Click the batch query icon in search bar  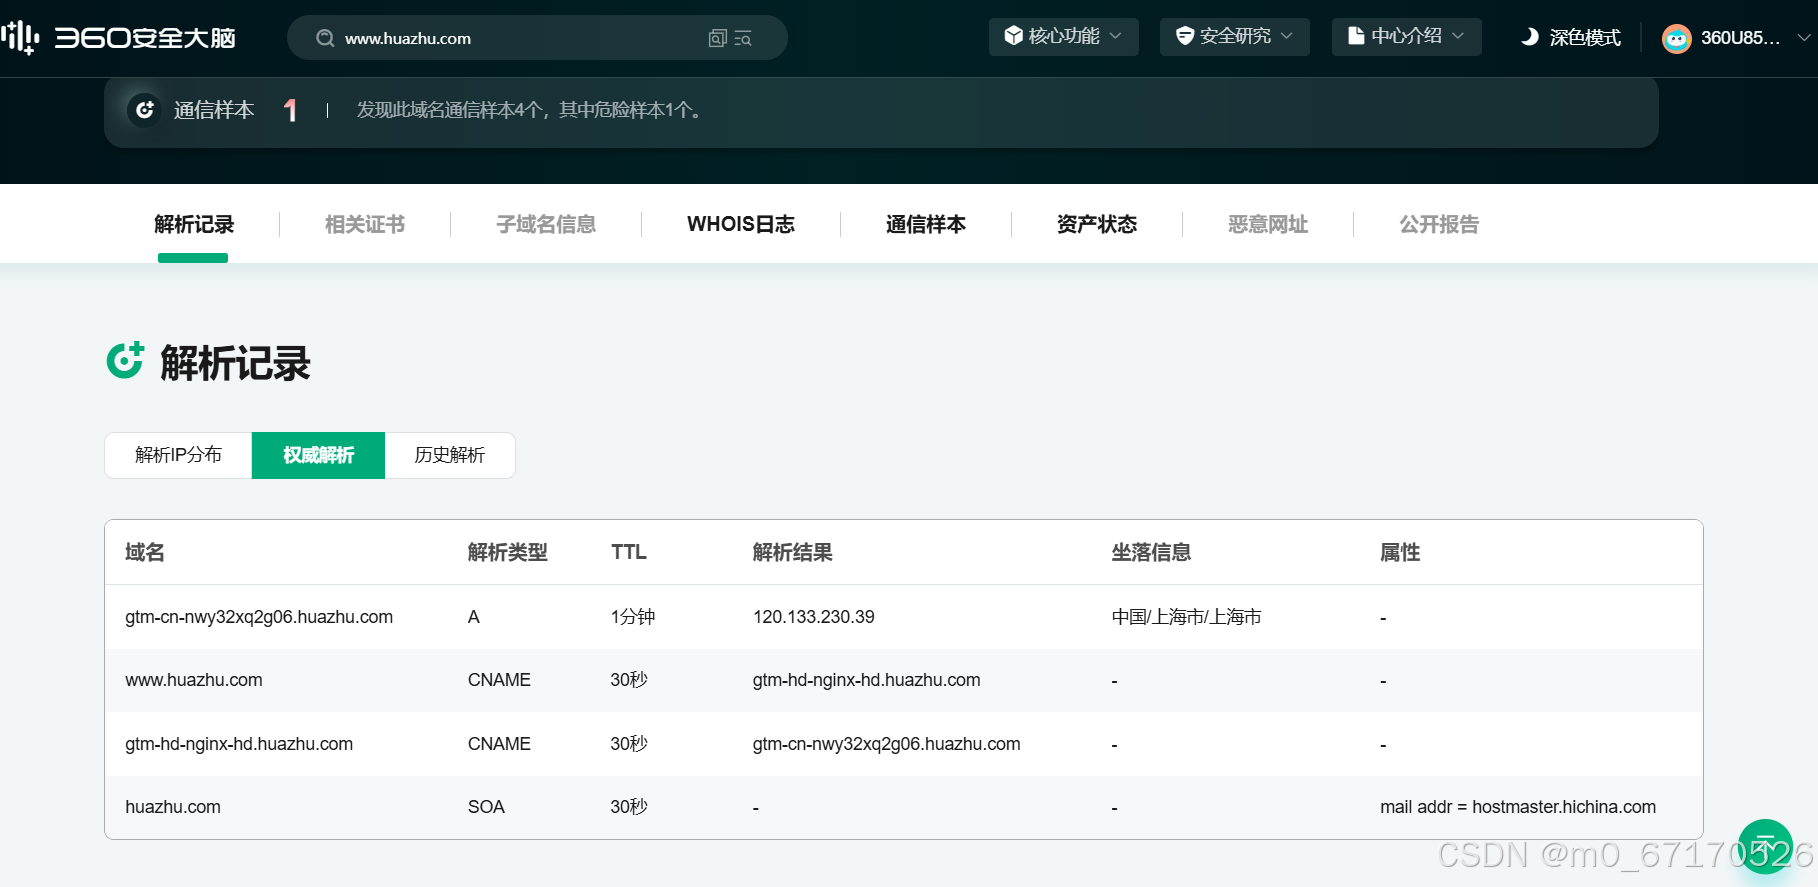coord(717,38)
